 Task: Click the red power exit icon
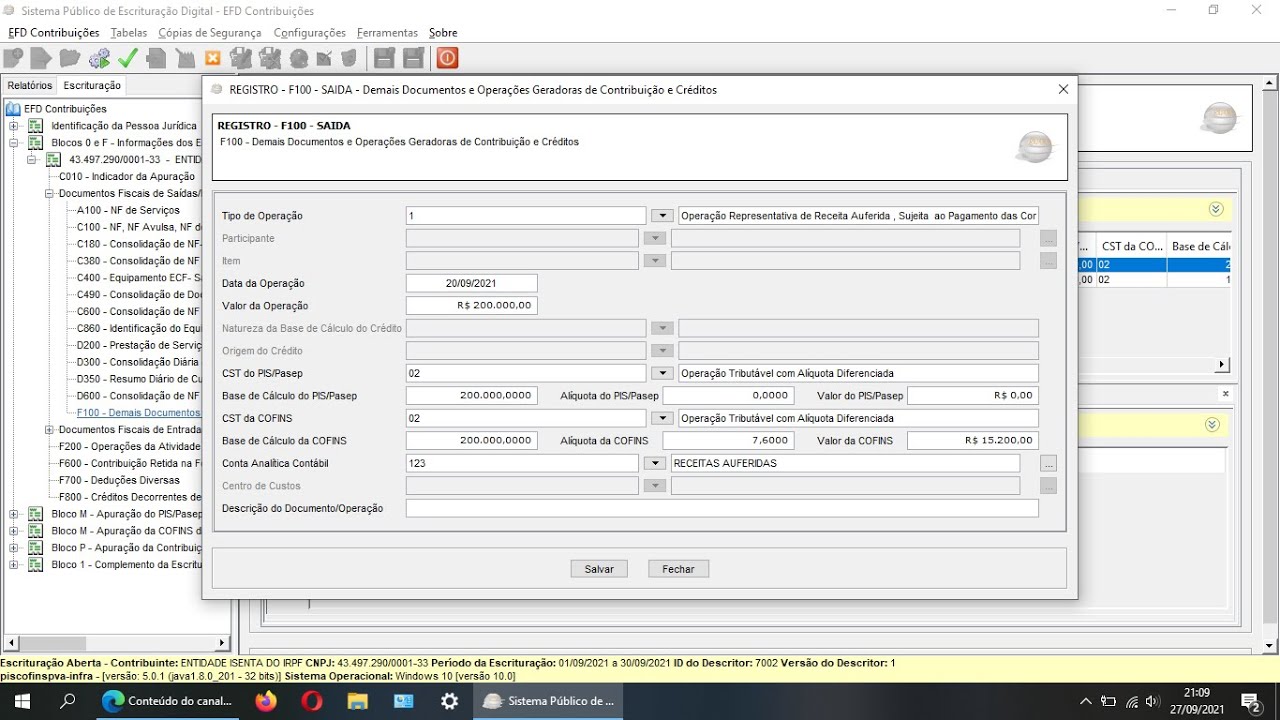pyautogui.click(x=447, y=58)
